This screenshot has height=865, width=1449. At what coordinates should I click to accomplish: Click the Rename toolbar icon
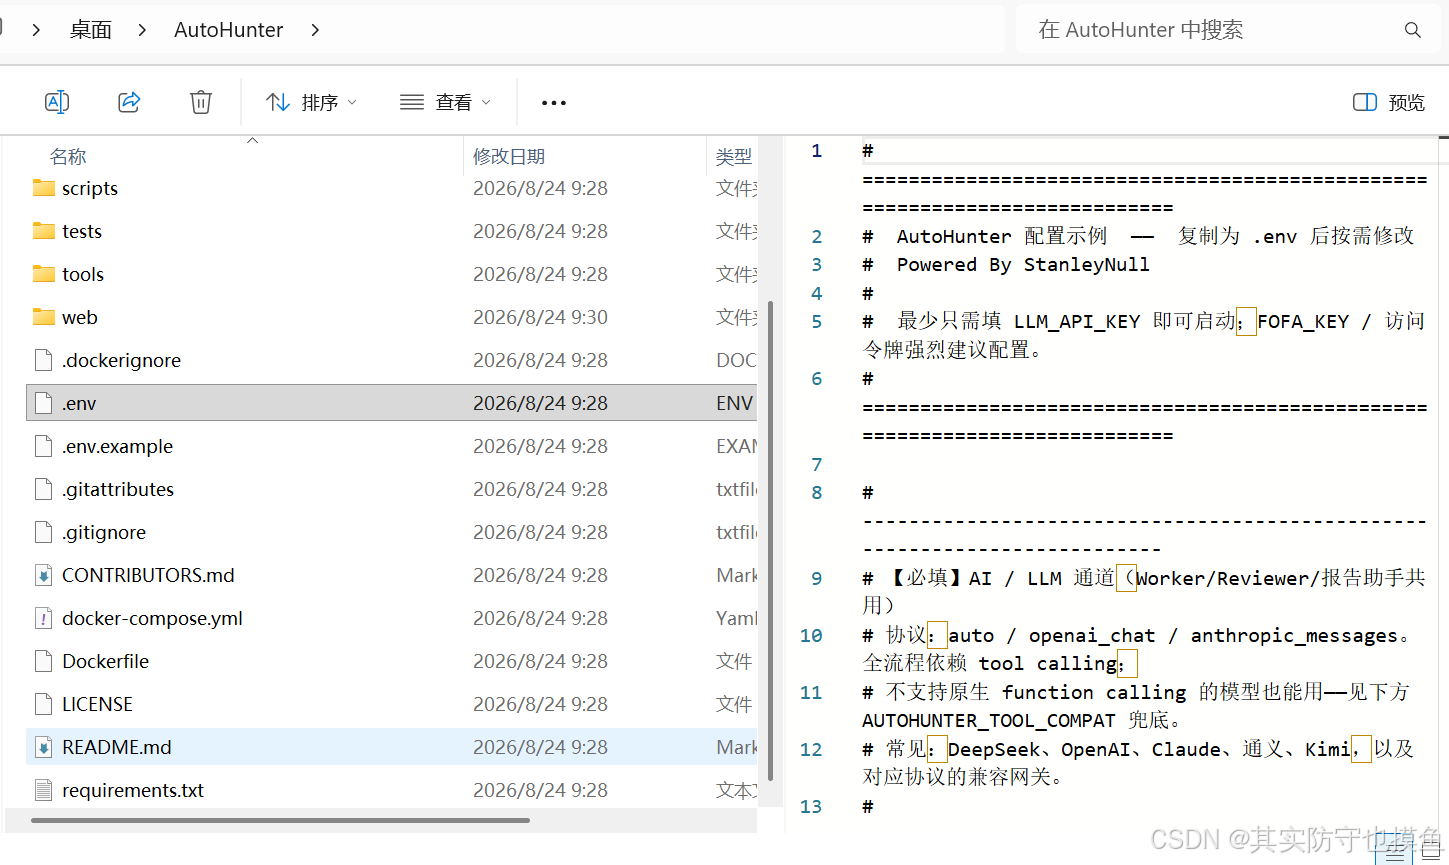[x=57, y=102]
